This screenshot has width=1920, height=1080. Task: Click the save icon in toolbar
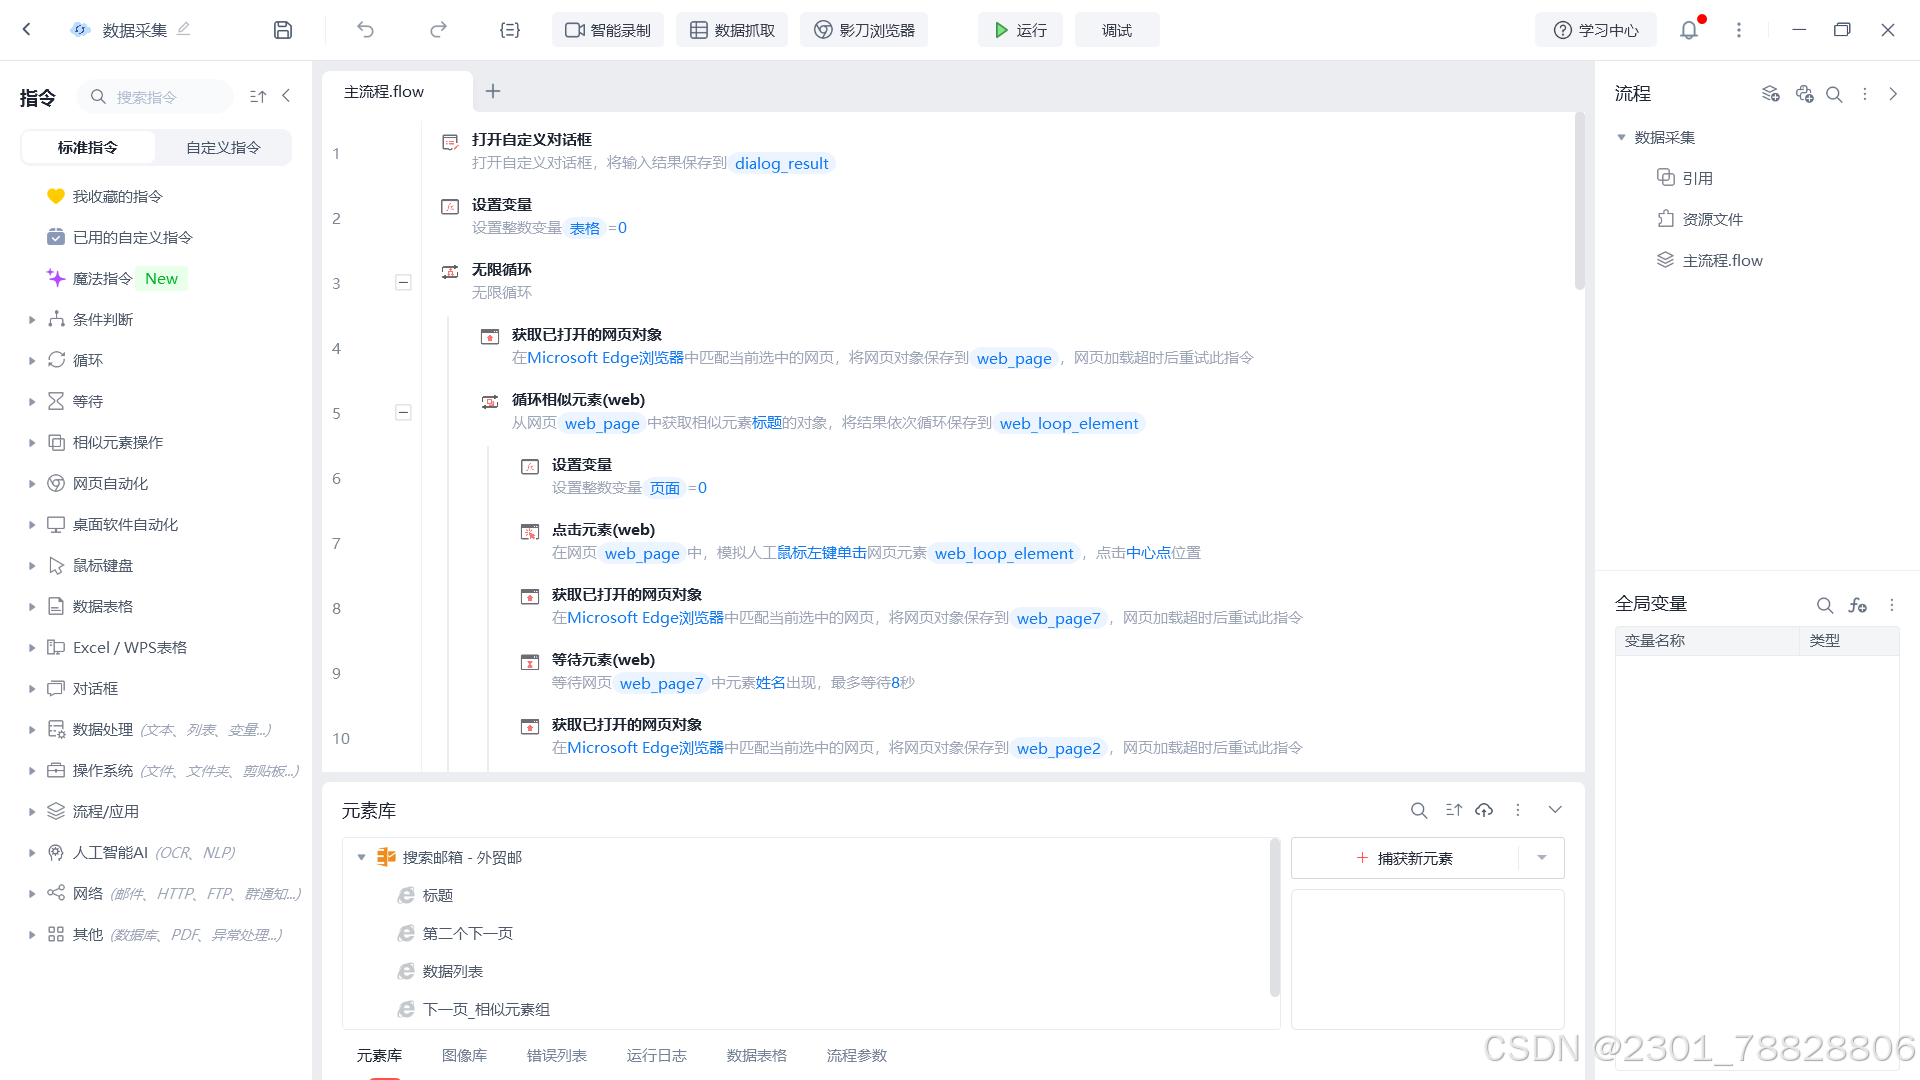(283, 30)
